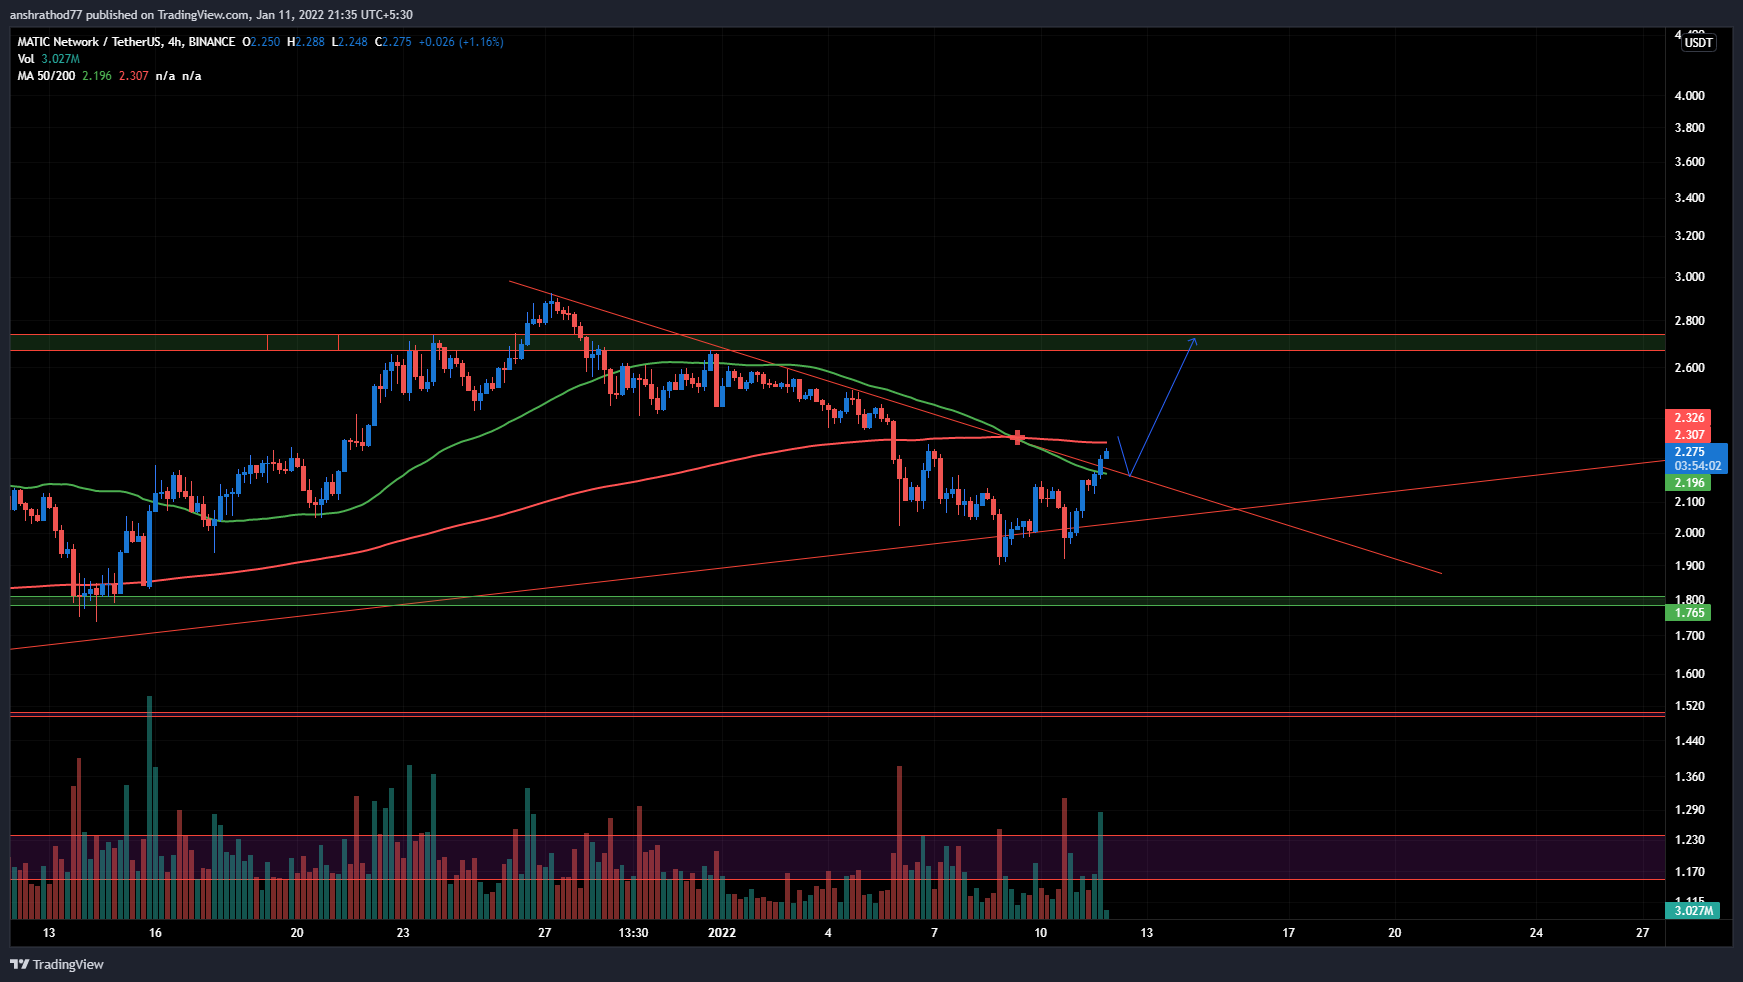Viewport: 1743px width, 982px height.
Task: Click the 13:30 label on time axis
Action: point(633,933)
